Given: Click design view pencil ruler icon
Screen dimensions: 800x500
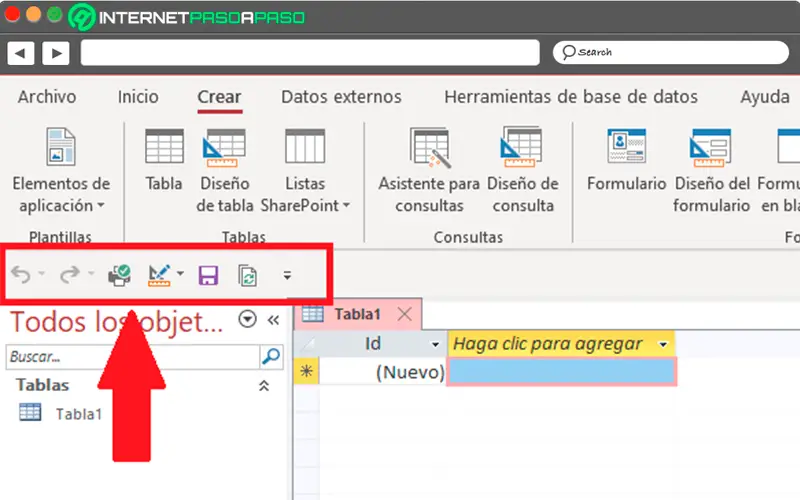Looking at the screenshot, I should click(159, 276).
